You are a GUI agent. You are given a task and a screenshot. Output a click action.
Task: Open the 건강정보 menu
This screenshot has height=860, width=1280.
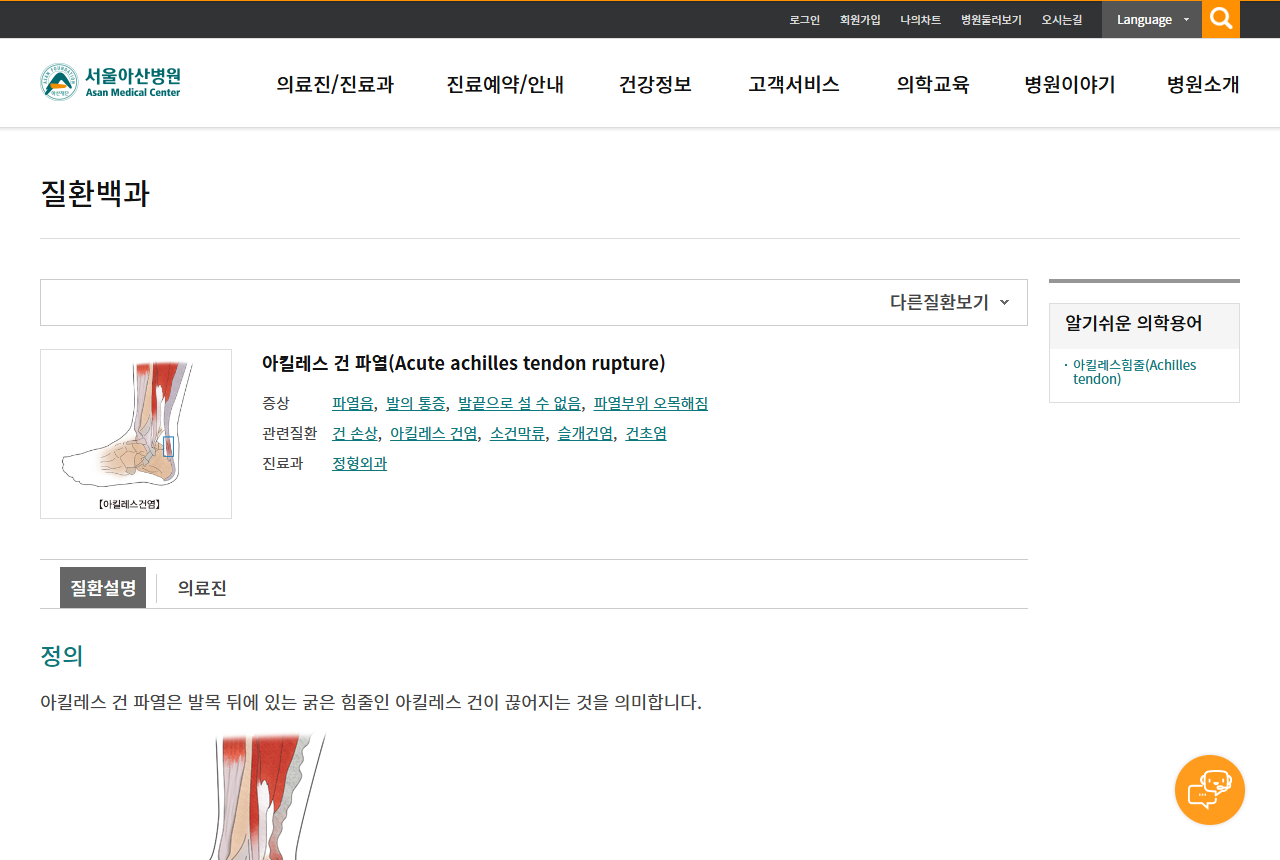point(655,85)
